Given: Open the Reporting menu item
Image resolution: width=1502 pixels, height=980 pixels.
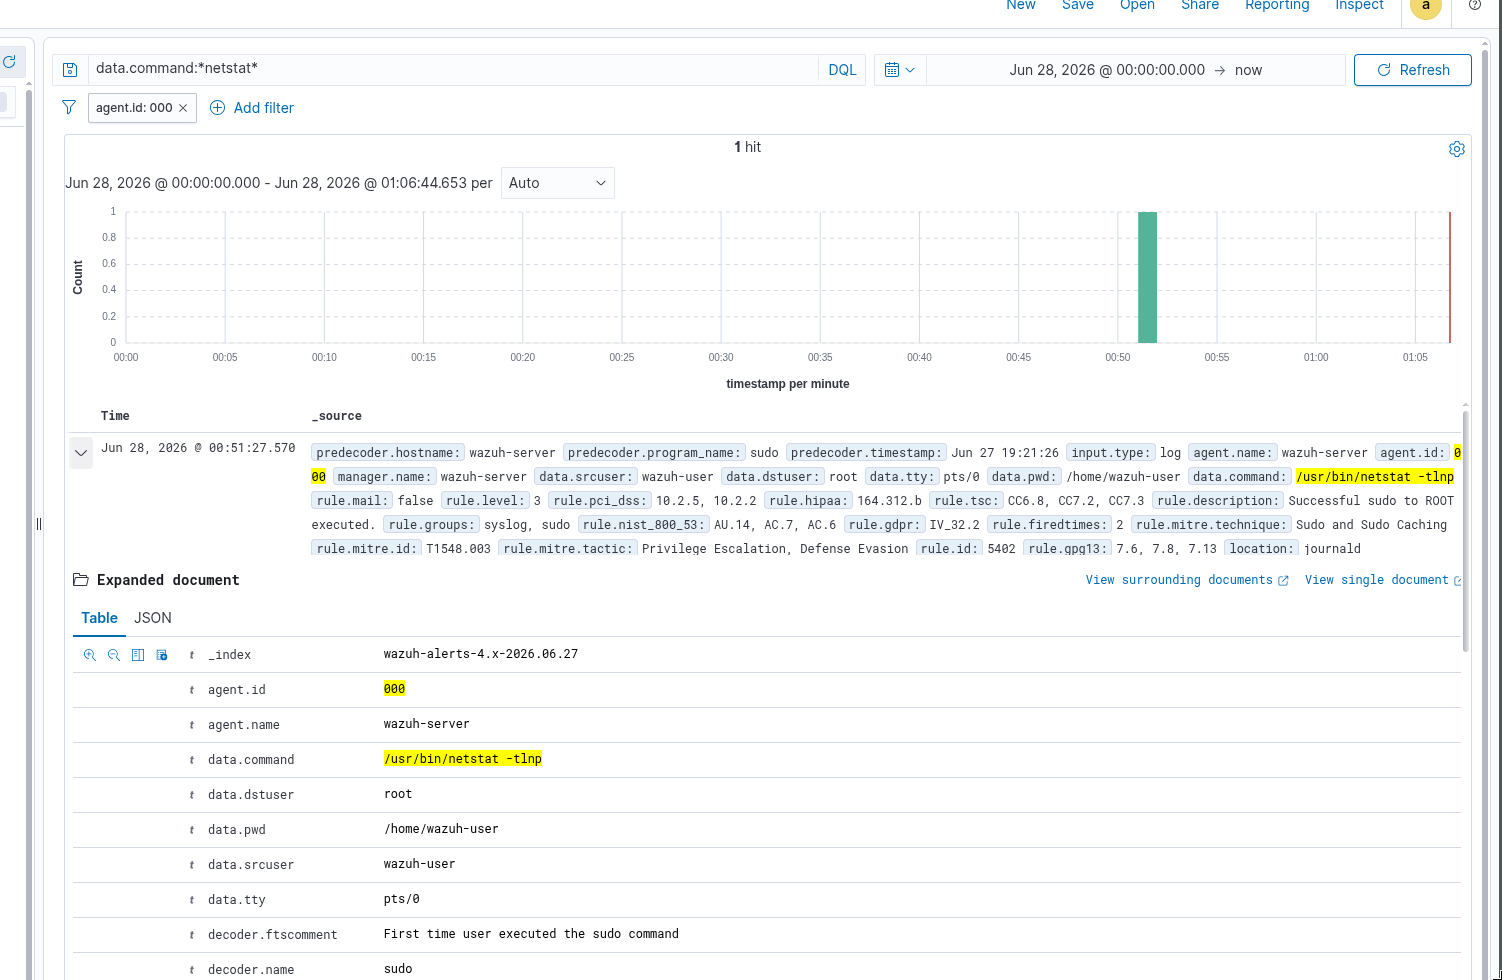Looking at the screenshot, I should coord(1277,5).
